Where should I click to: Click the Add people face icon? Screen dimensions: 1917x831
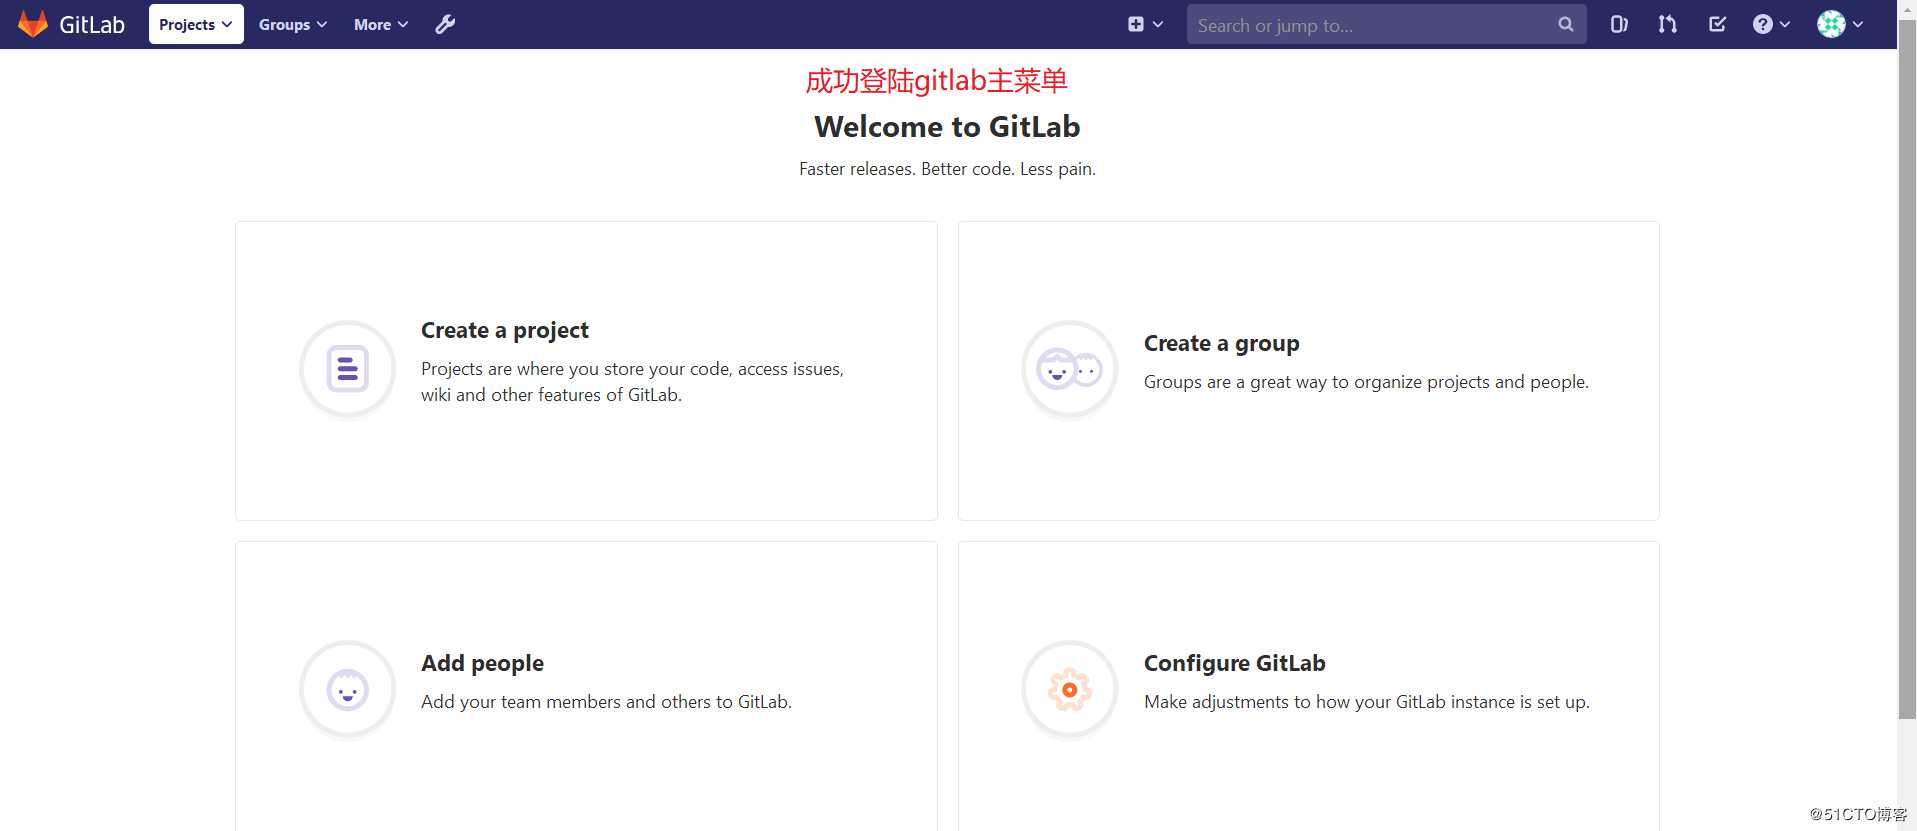click(x=348, y=689)
